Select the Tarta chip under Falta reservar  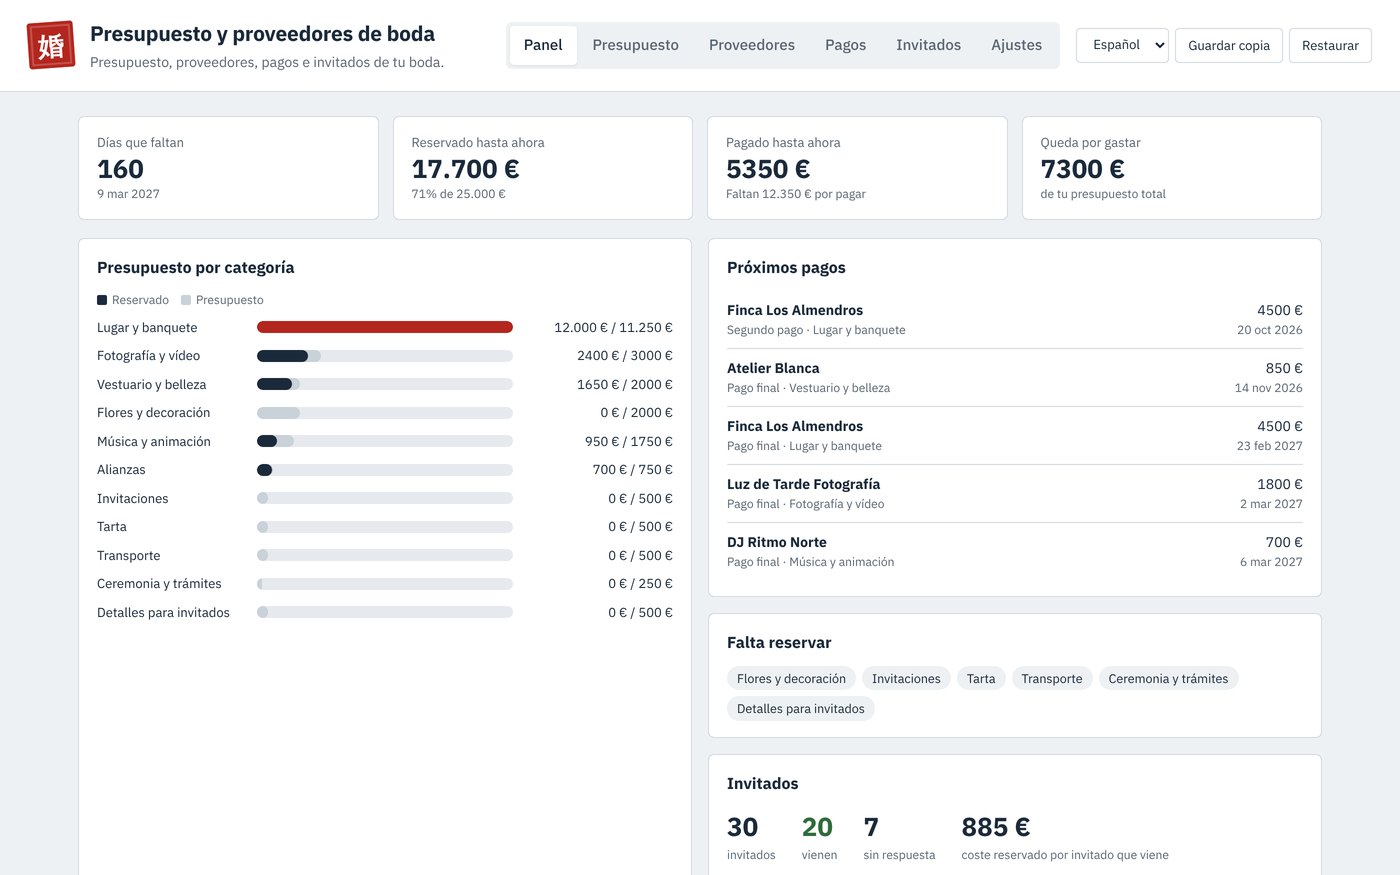pyautogui.click(x=981, y=678)
